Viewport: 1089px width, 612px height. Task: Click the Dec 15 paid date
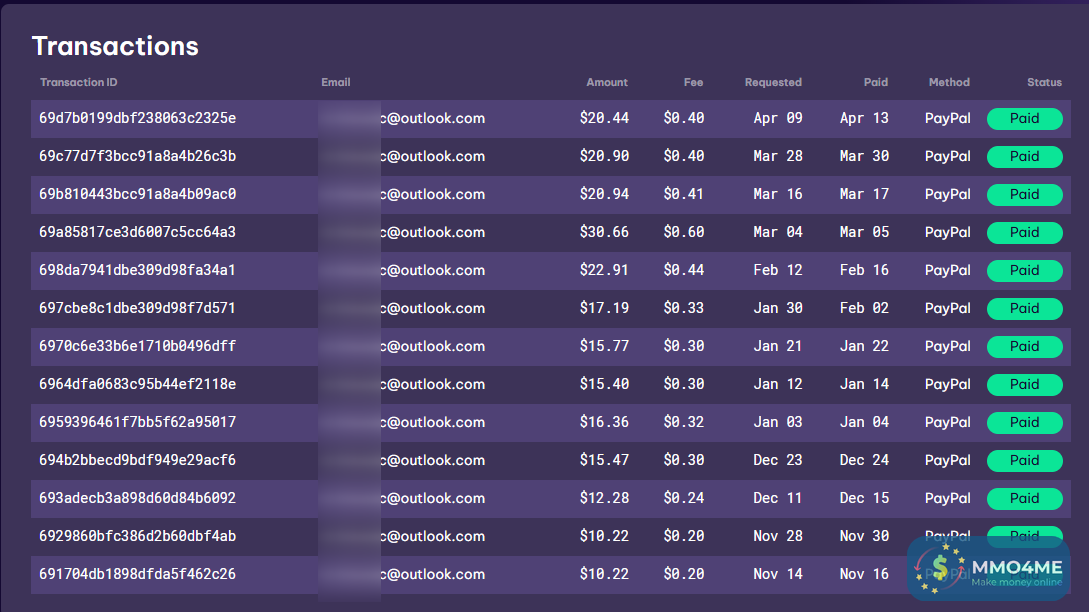[864, 498]
